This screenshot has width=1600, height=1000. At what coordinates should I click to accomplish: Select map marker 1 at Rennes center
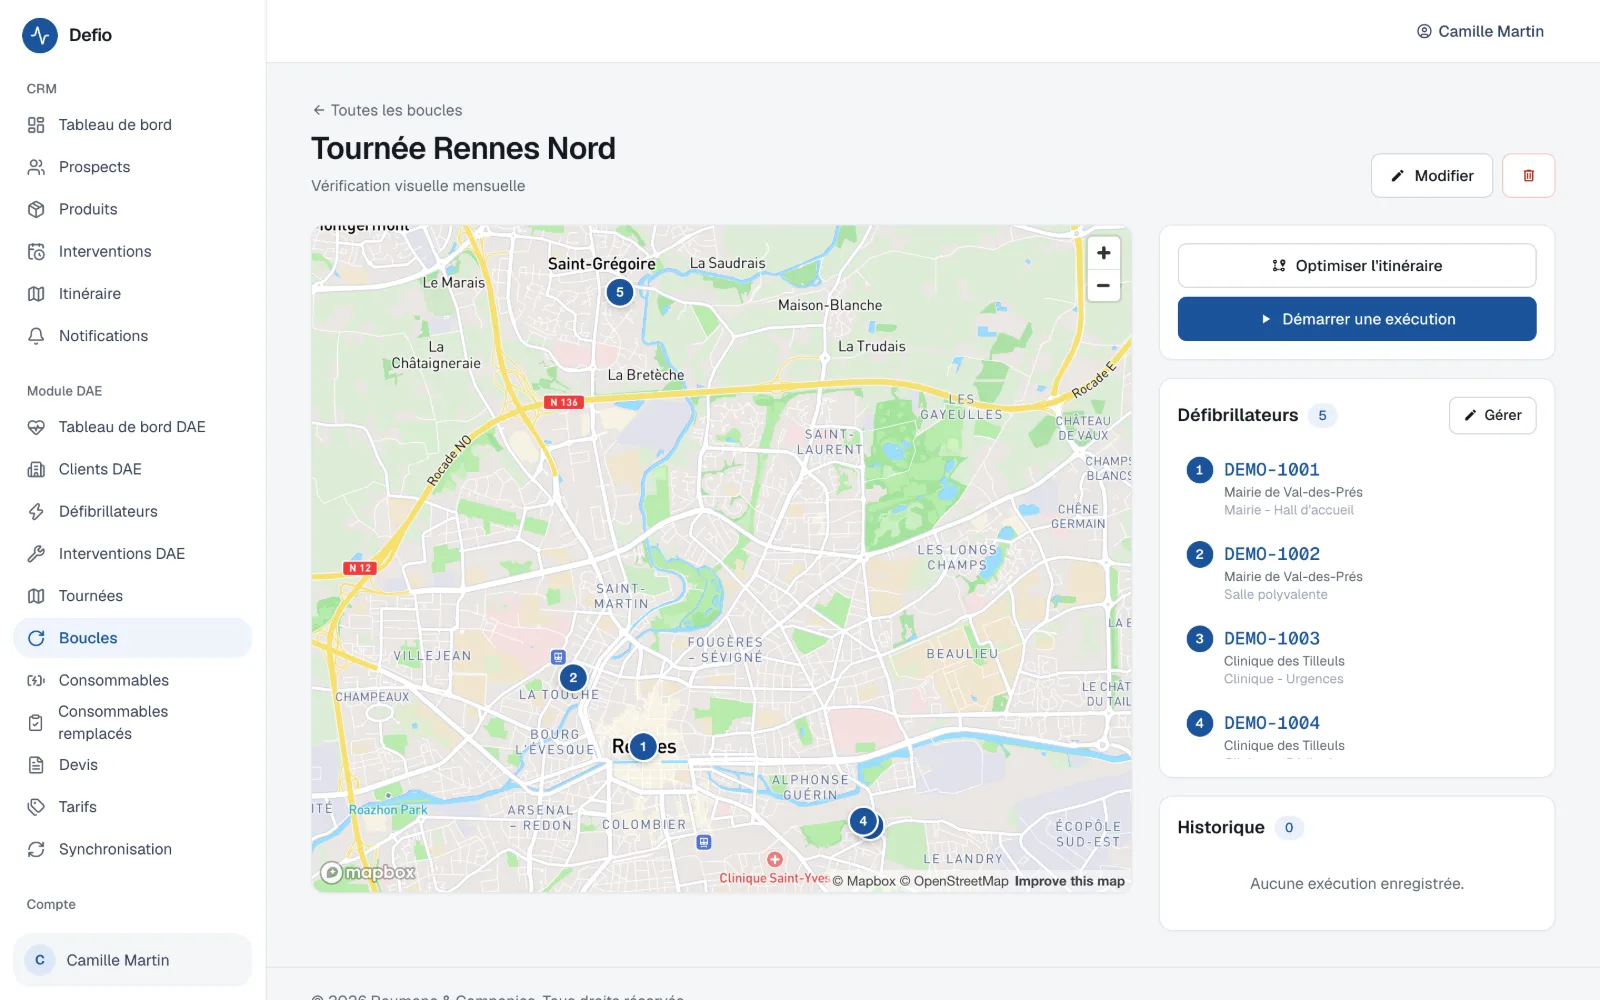(643, 746)
